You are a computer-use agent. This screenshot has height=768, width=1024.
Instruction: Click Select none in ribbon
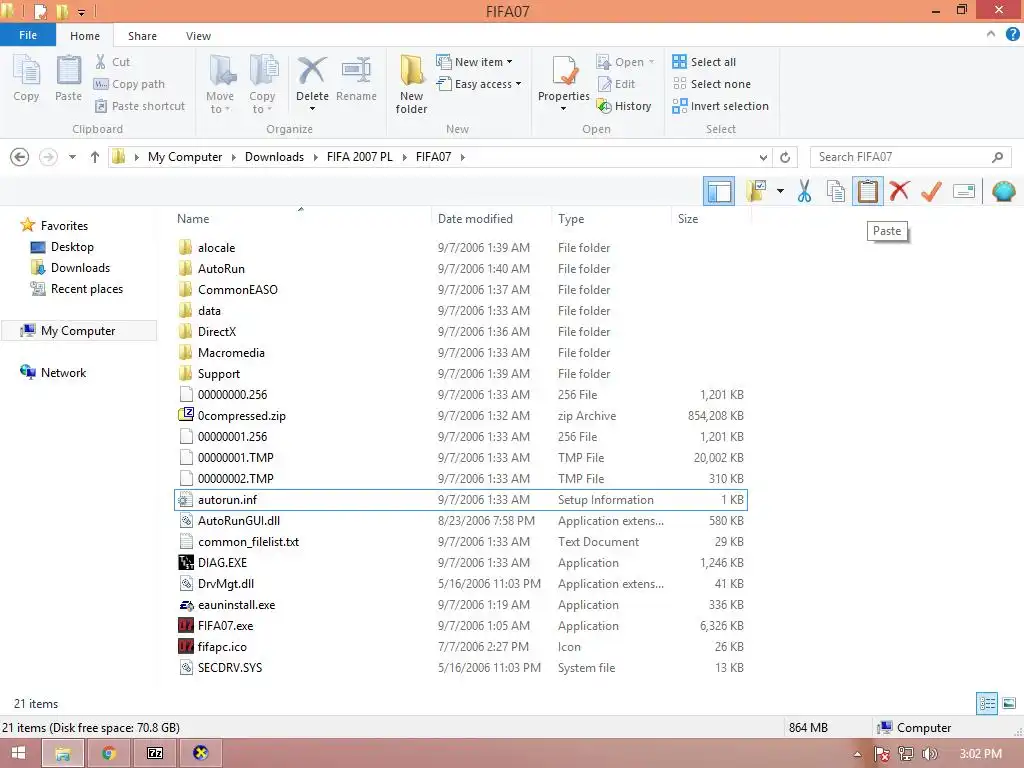click(x=712, y=84)
